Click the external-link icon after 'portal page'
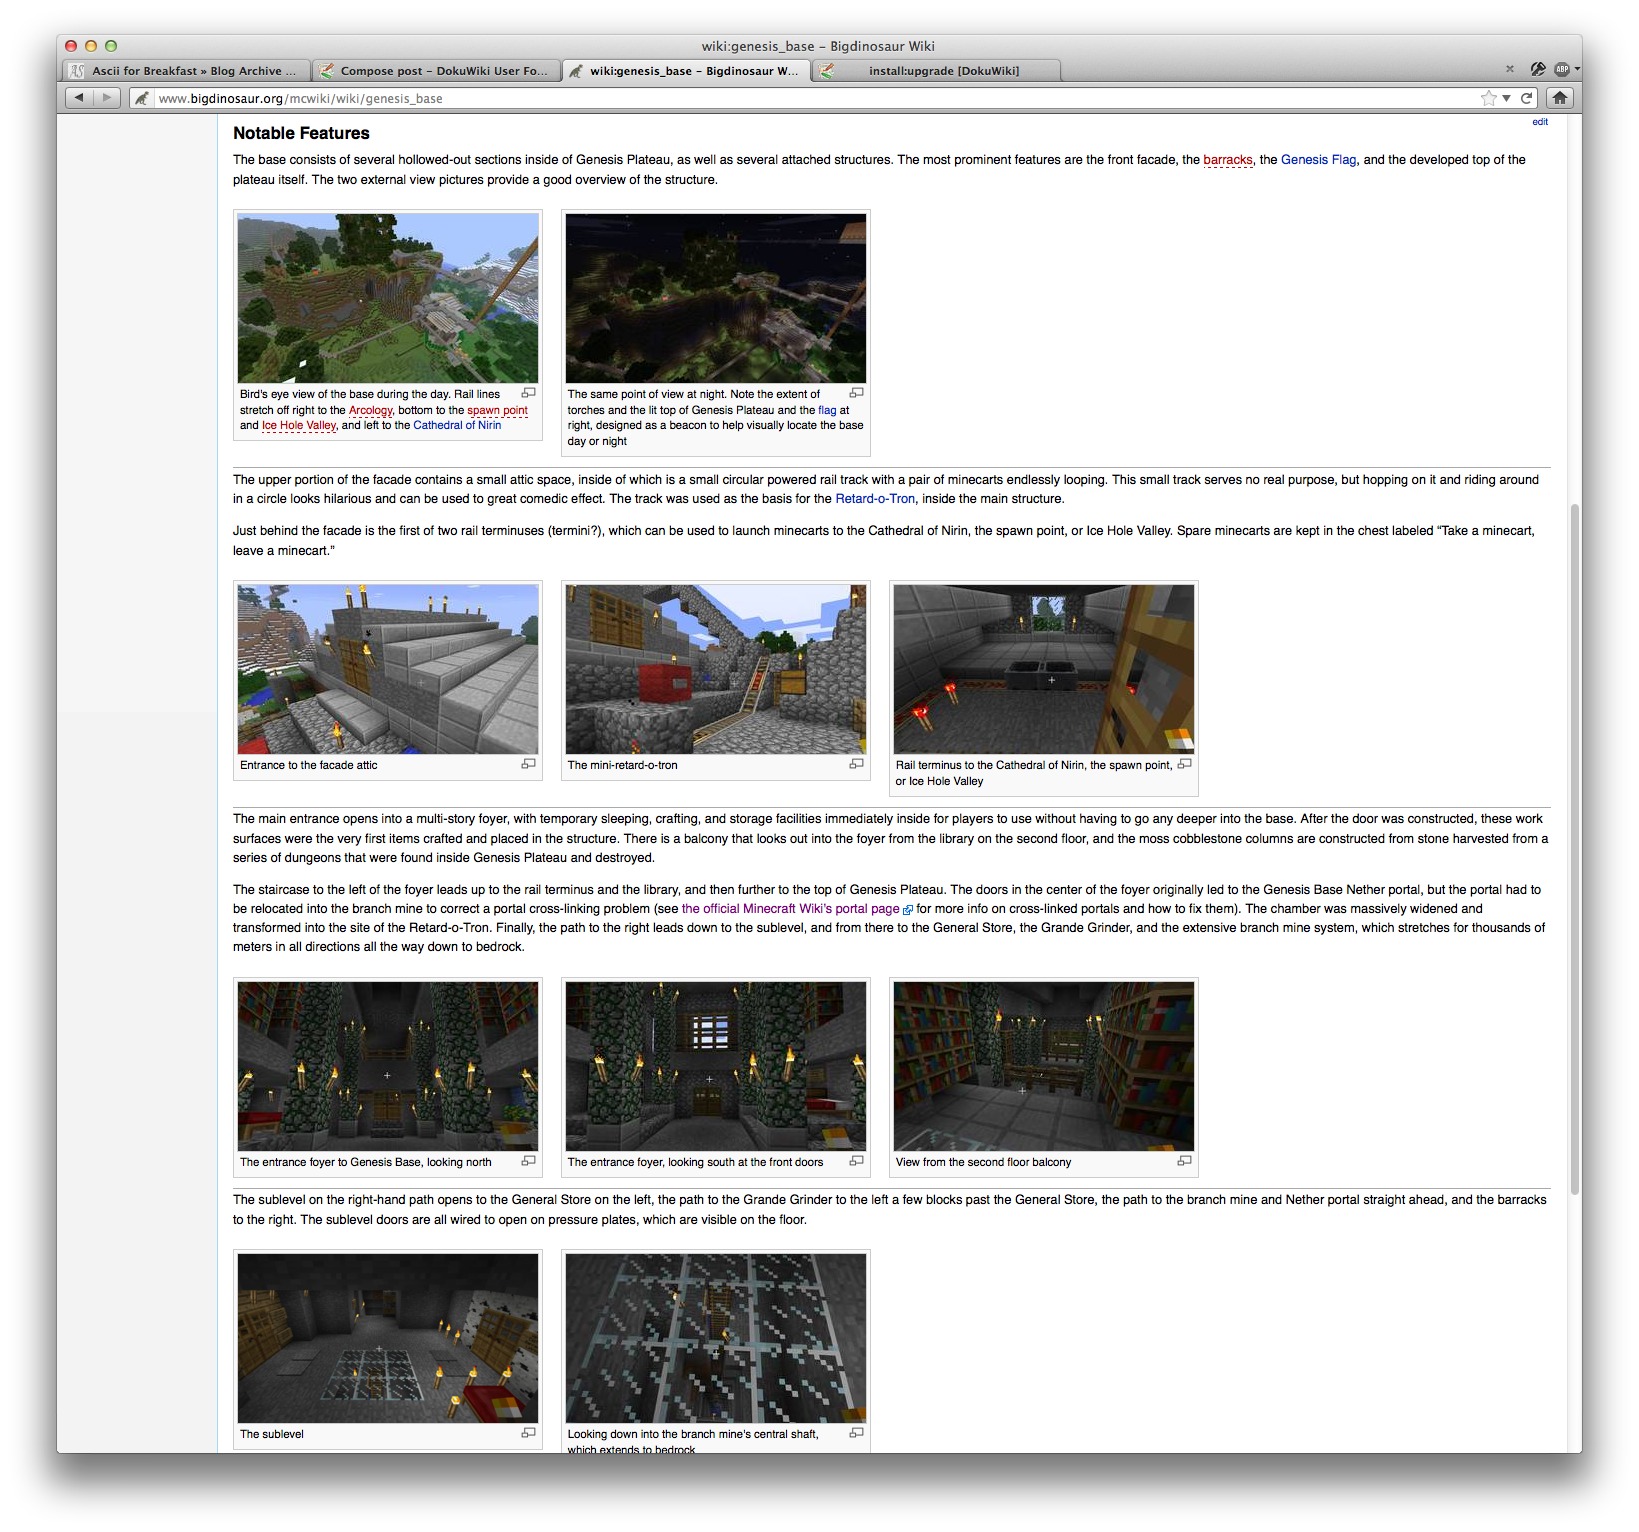Screen dimensions: 1639x1532 [908, 910]
